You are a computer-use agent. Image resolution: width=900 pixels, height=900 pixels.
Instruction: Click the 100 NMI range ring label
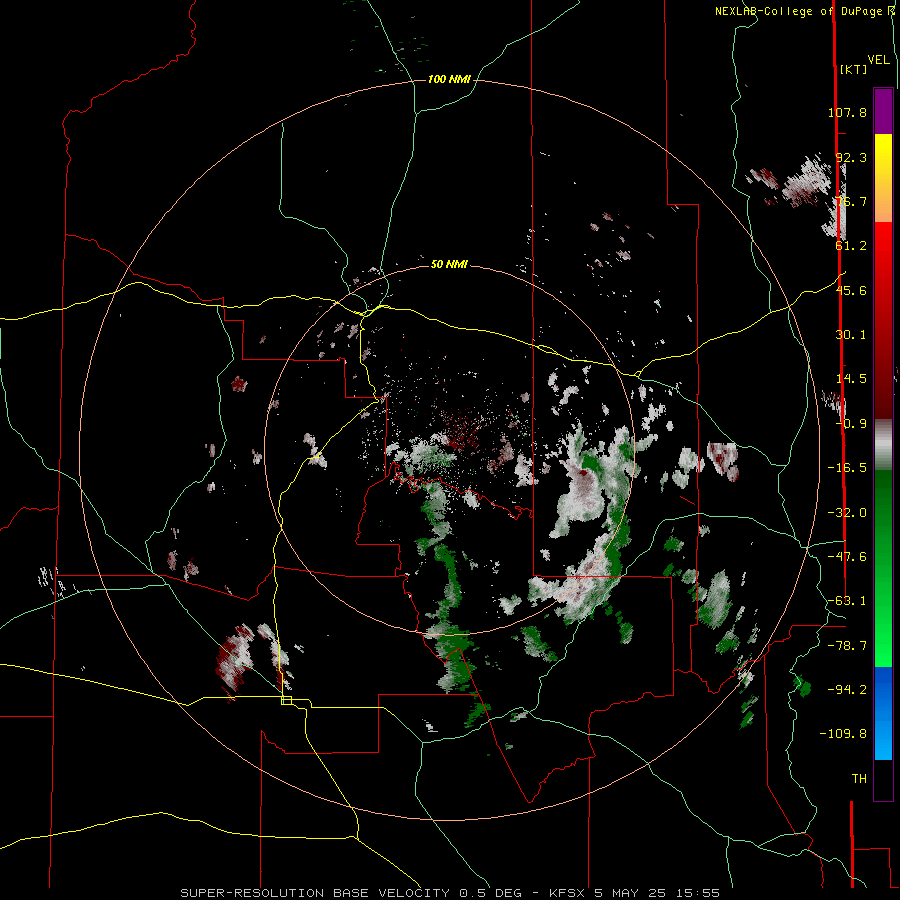(449, 79)
